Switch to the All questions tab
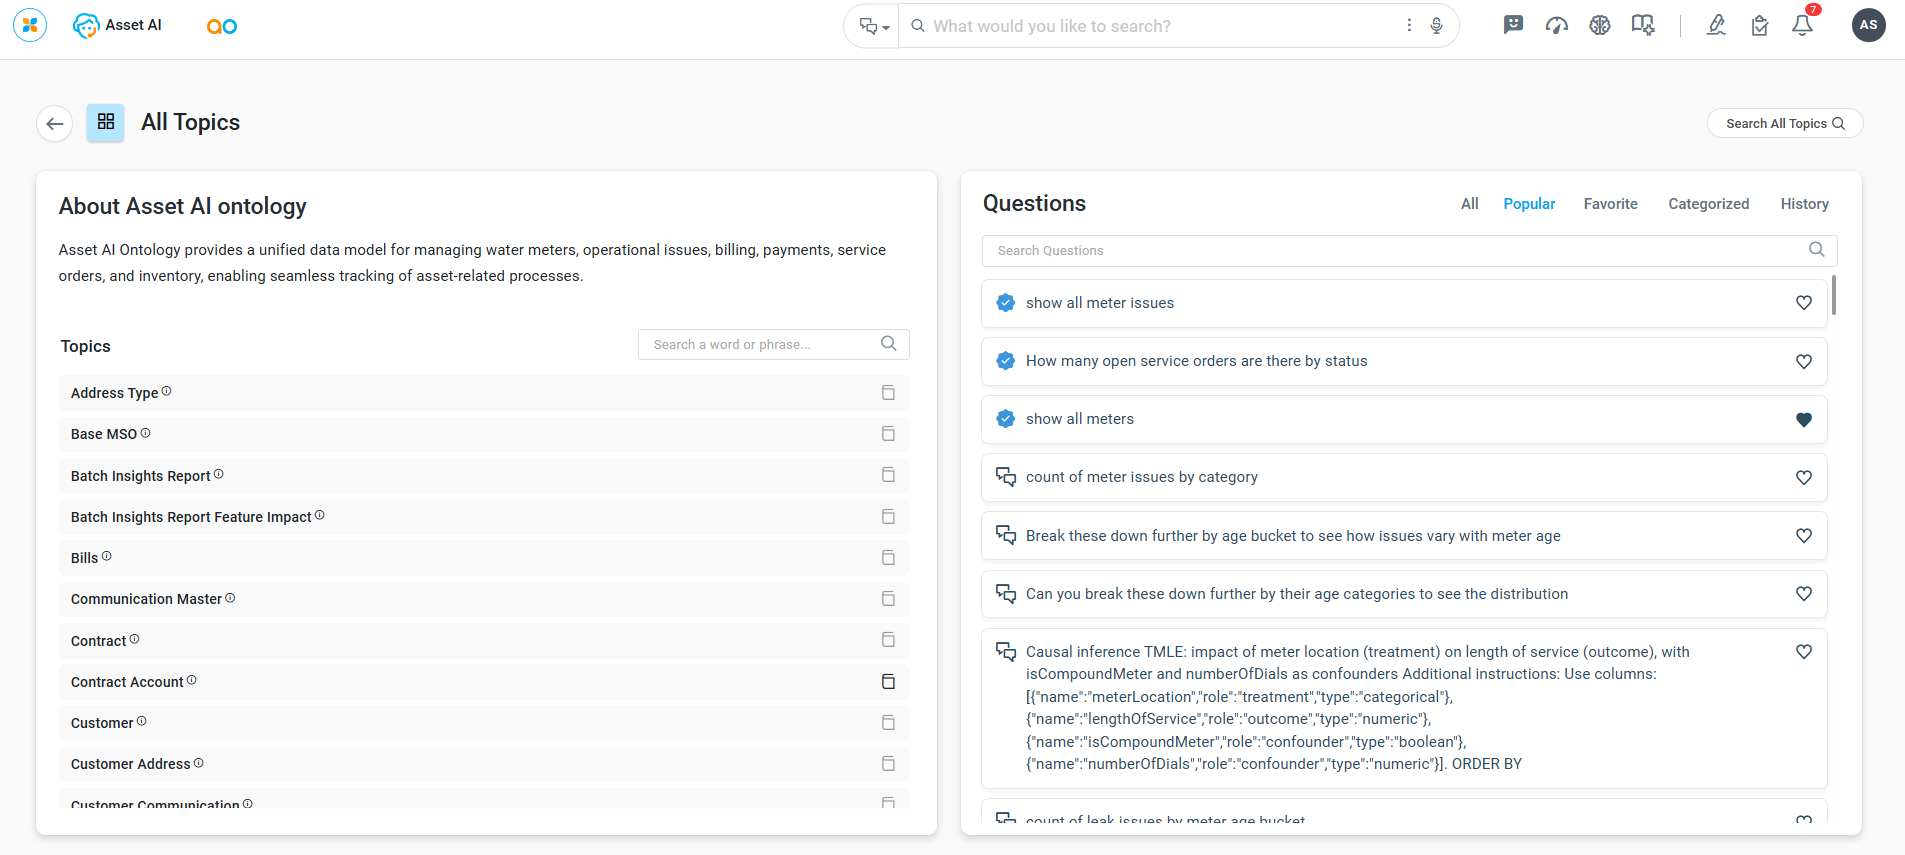This screenshot has height=855, width=1905. 1470,204
